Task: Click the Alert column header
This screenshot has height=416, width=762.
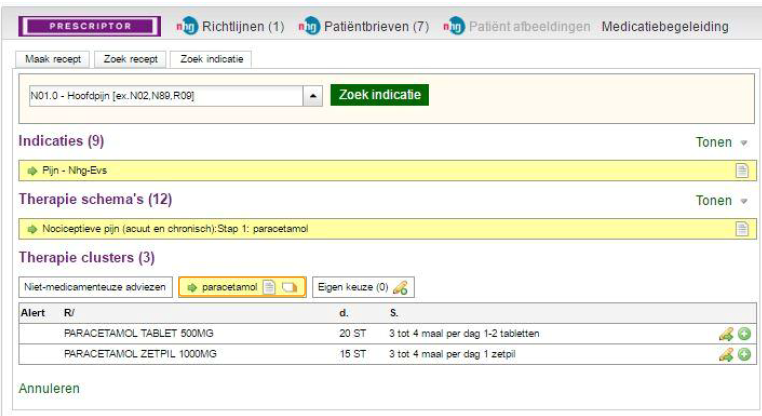Action: click(x=33, y=313)
